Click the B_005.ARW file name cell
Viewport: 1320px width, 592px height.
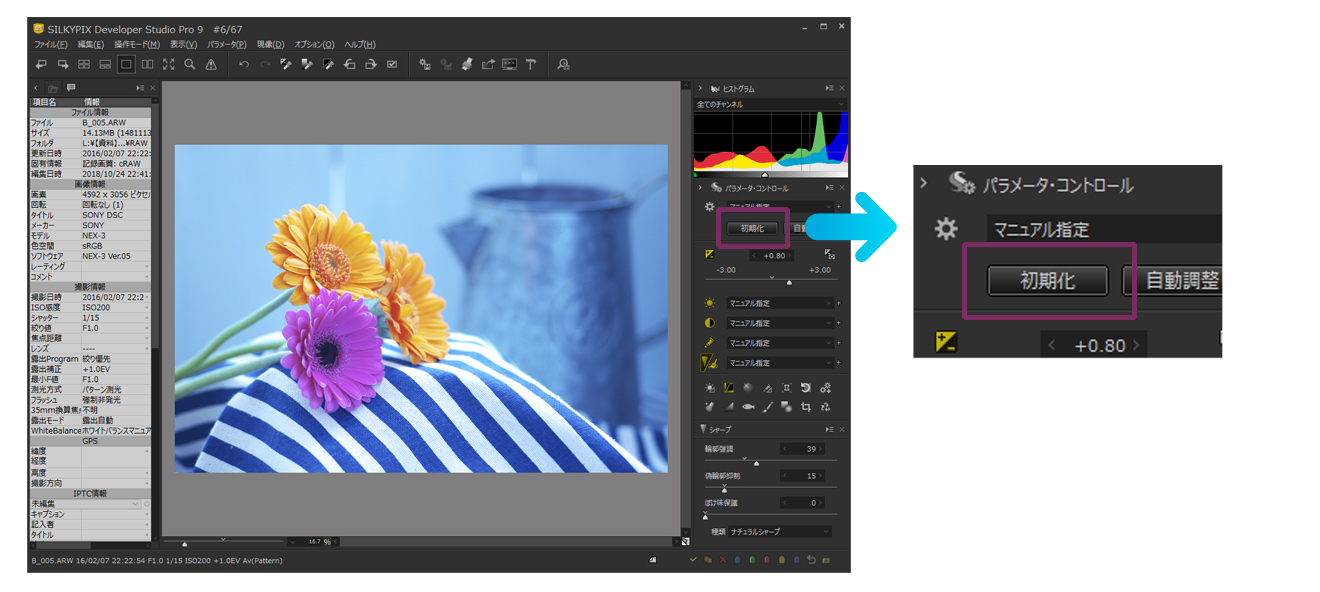pyautogui.click(x=115, y=123)
